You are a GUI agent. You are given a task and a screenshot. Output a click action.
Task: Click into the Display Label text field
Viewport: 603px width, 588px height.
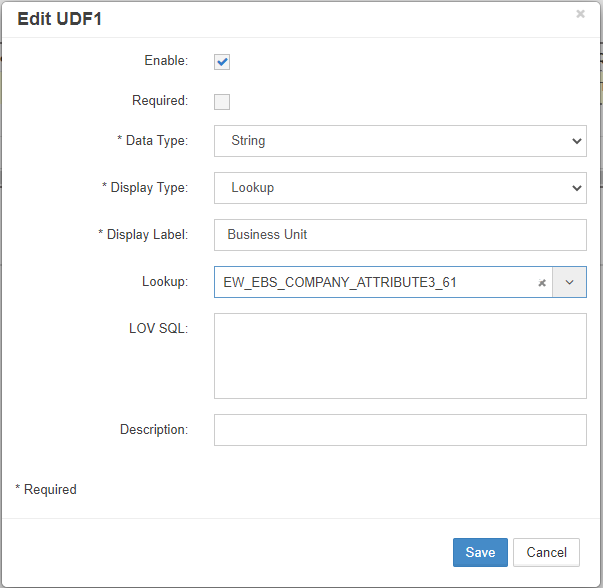[x=399, y=235]
